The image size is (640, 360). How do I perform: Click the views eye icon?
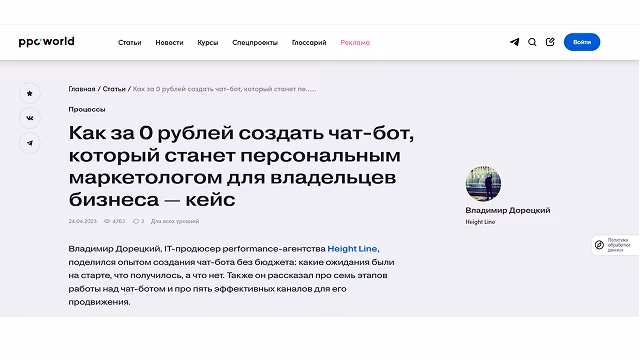coord(107,221)
